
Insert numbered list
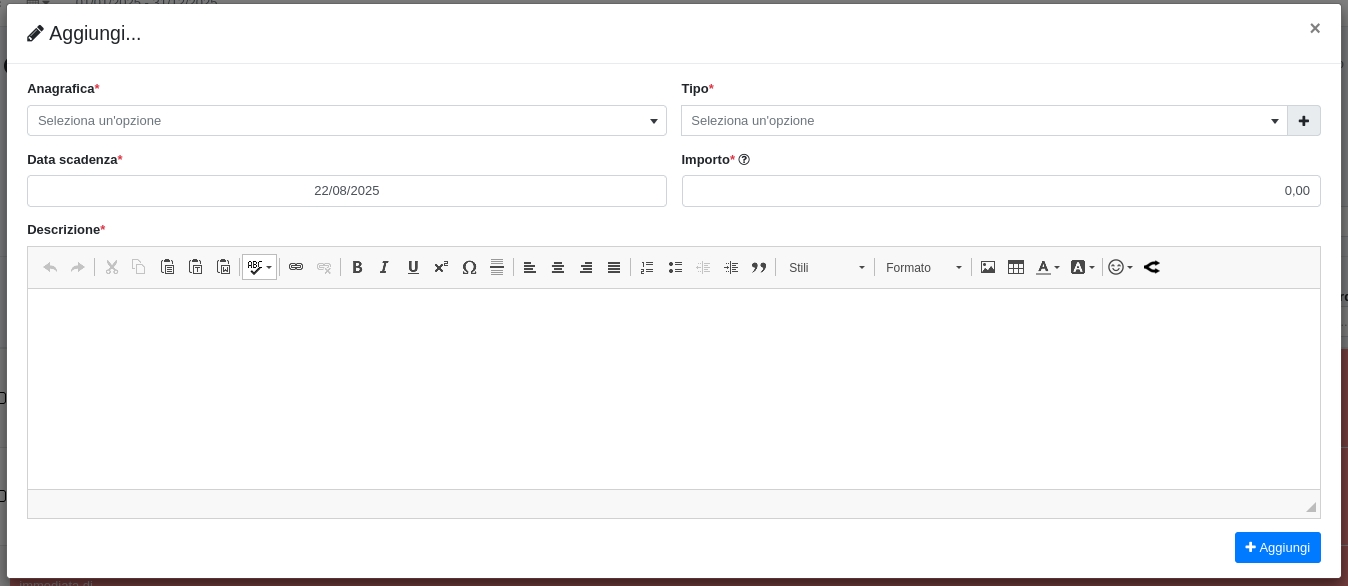(647, 267)
